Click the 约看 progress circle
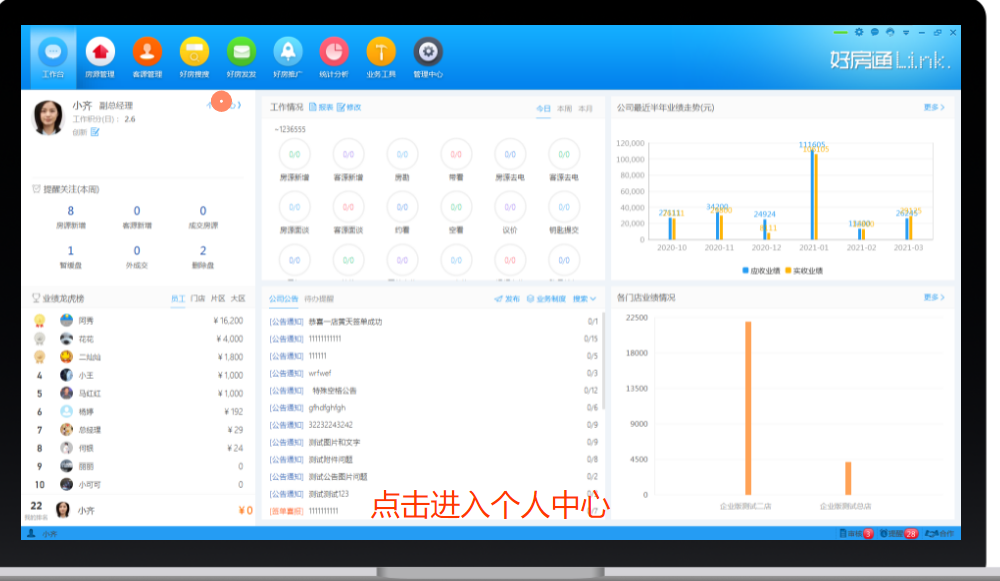Viewport: 1000px width, 581px height. (402, 207)
